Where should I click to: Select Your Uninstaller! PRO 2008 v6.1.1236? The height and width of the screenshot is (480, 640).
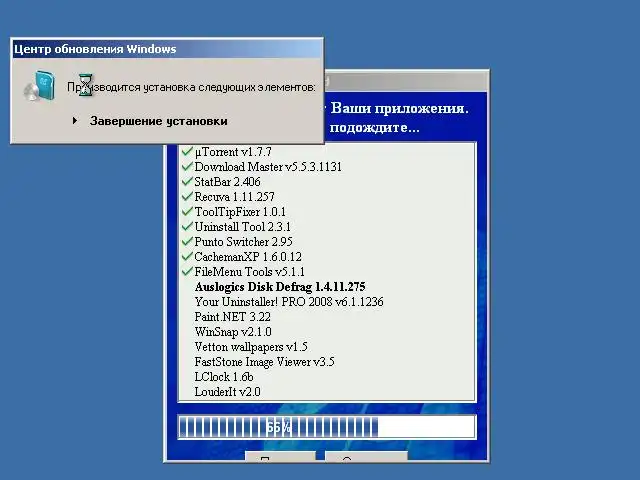pyautogui.click(x=289, y=302)
